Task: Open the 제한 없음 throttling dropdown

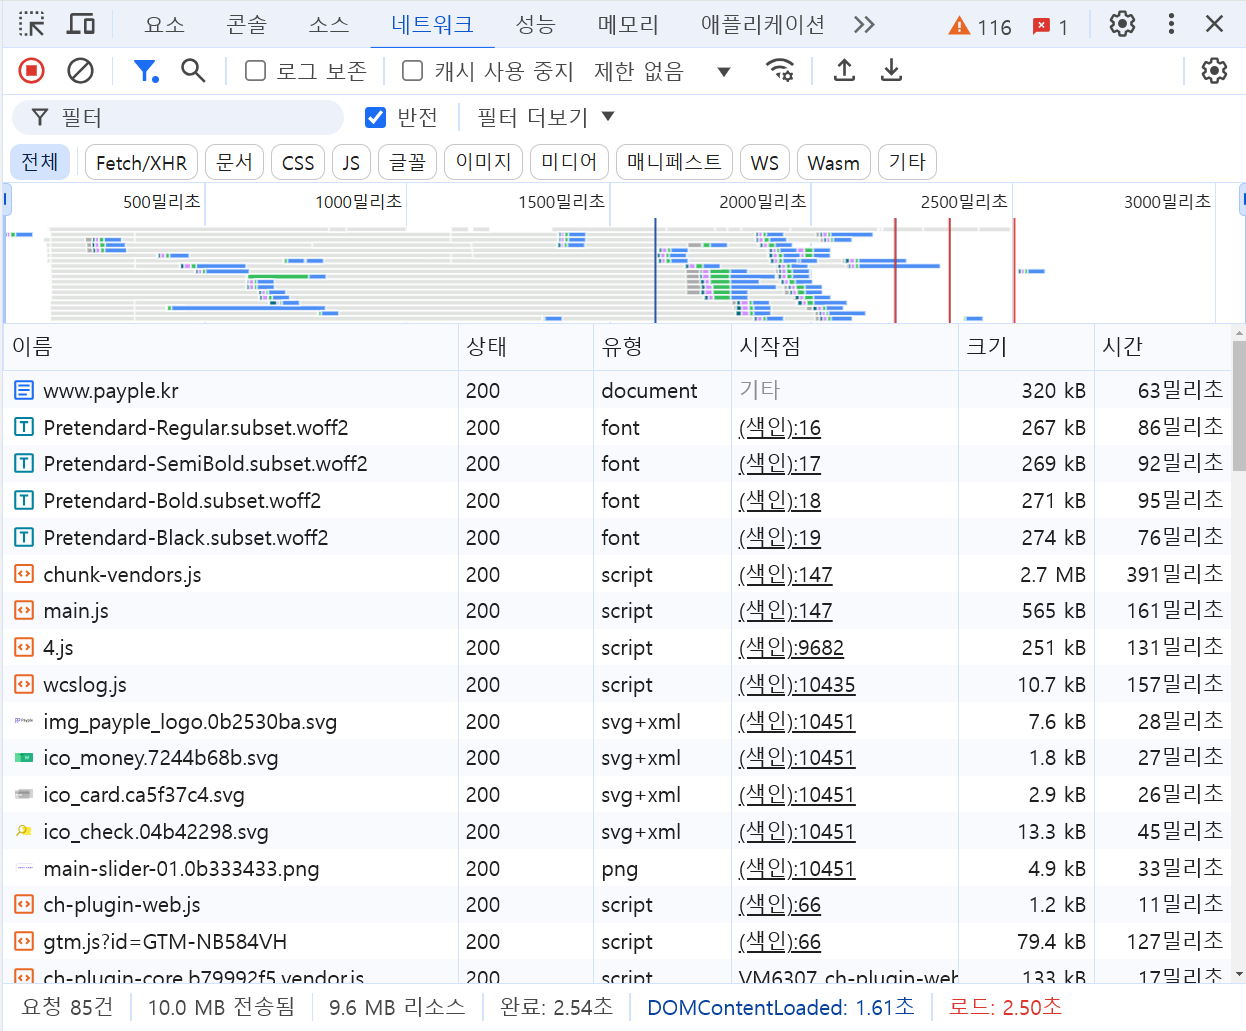Action: point(650,71)
